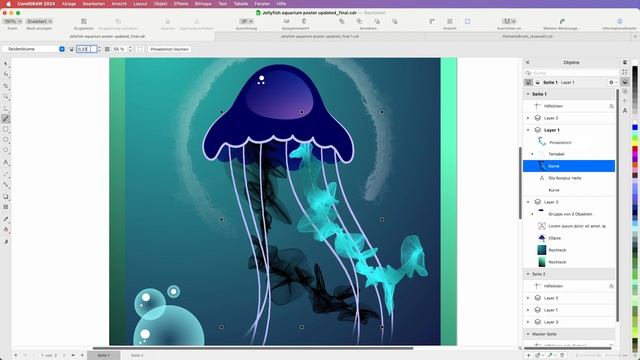This screenshot has height=360, width=640.
Task: Switch to Jellyfish poster updated_final 1.cdr tab
Action: tap(320, 36)
